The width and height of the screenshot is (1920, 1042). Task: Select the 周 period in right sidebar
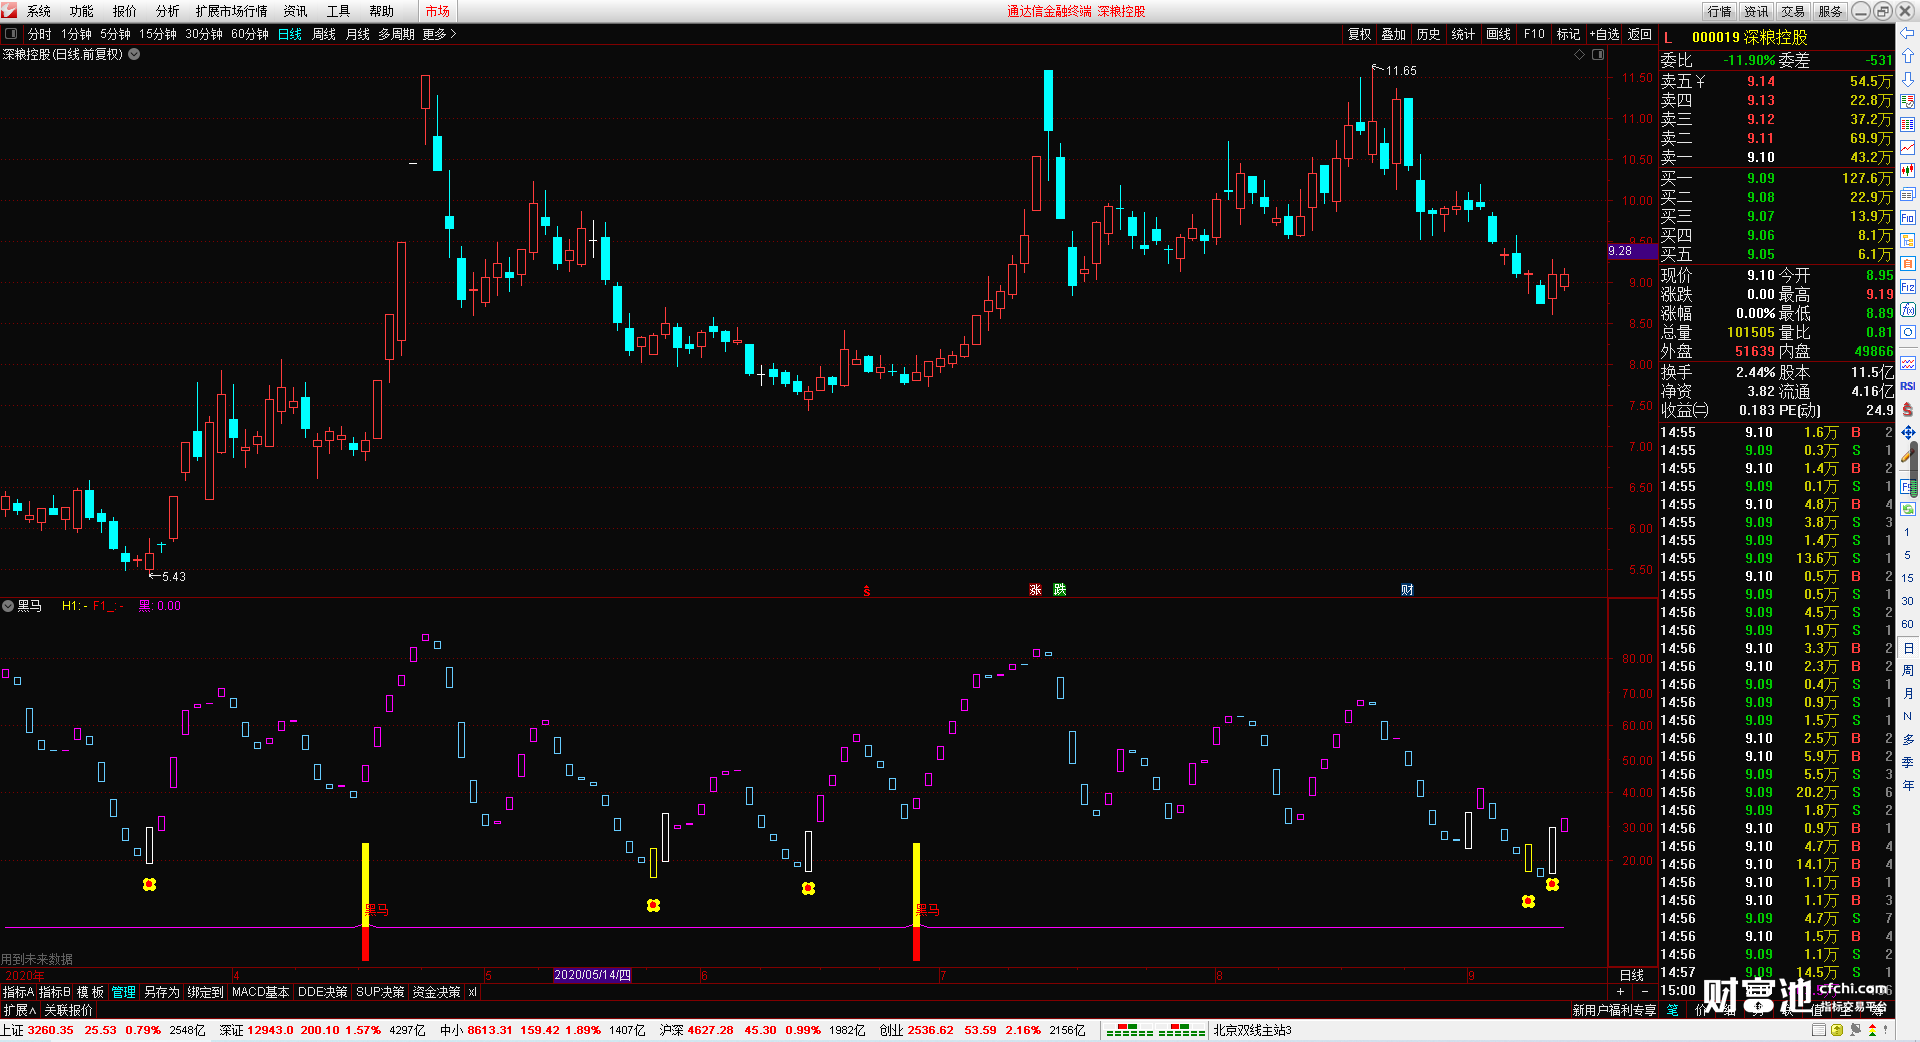coord(1908,670)
